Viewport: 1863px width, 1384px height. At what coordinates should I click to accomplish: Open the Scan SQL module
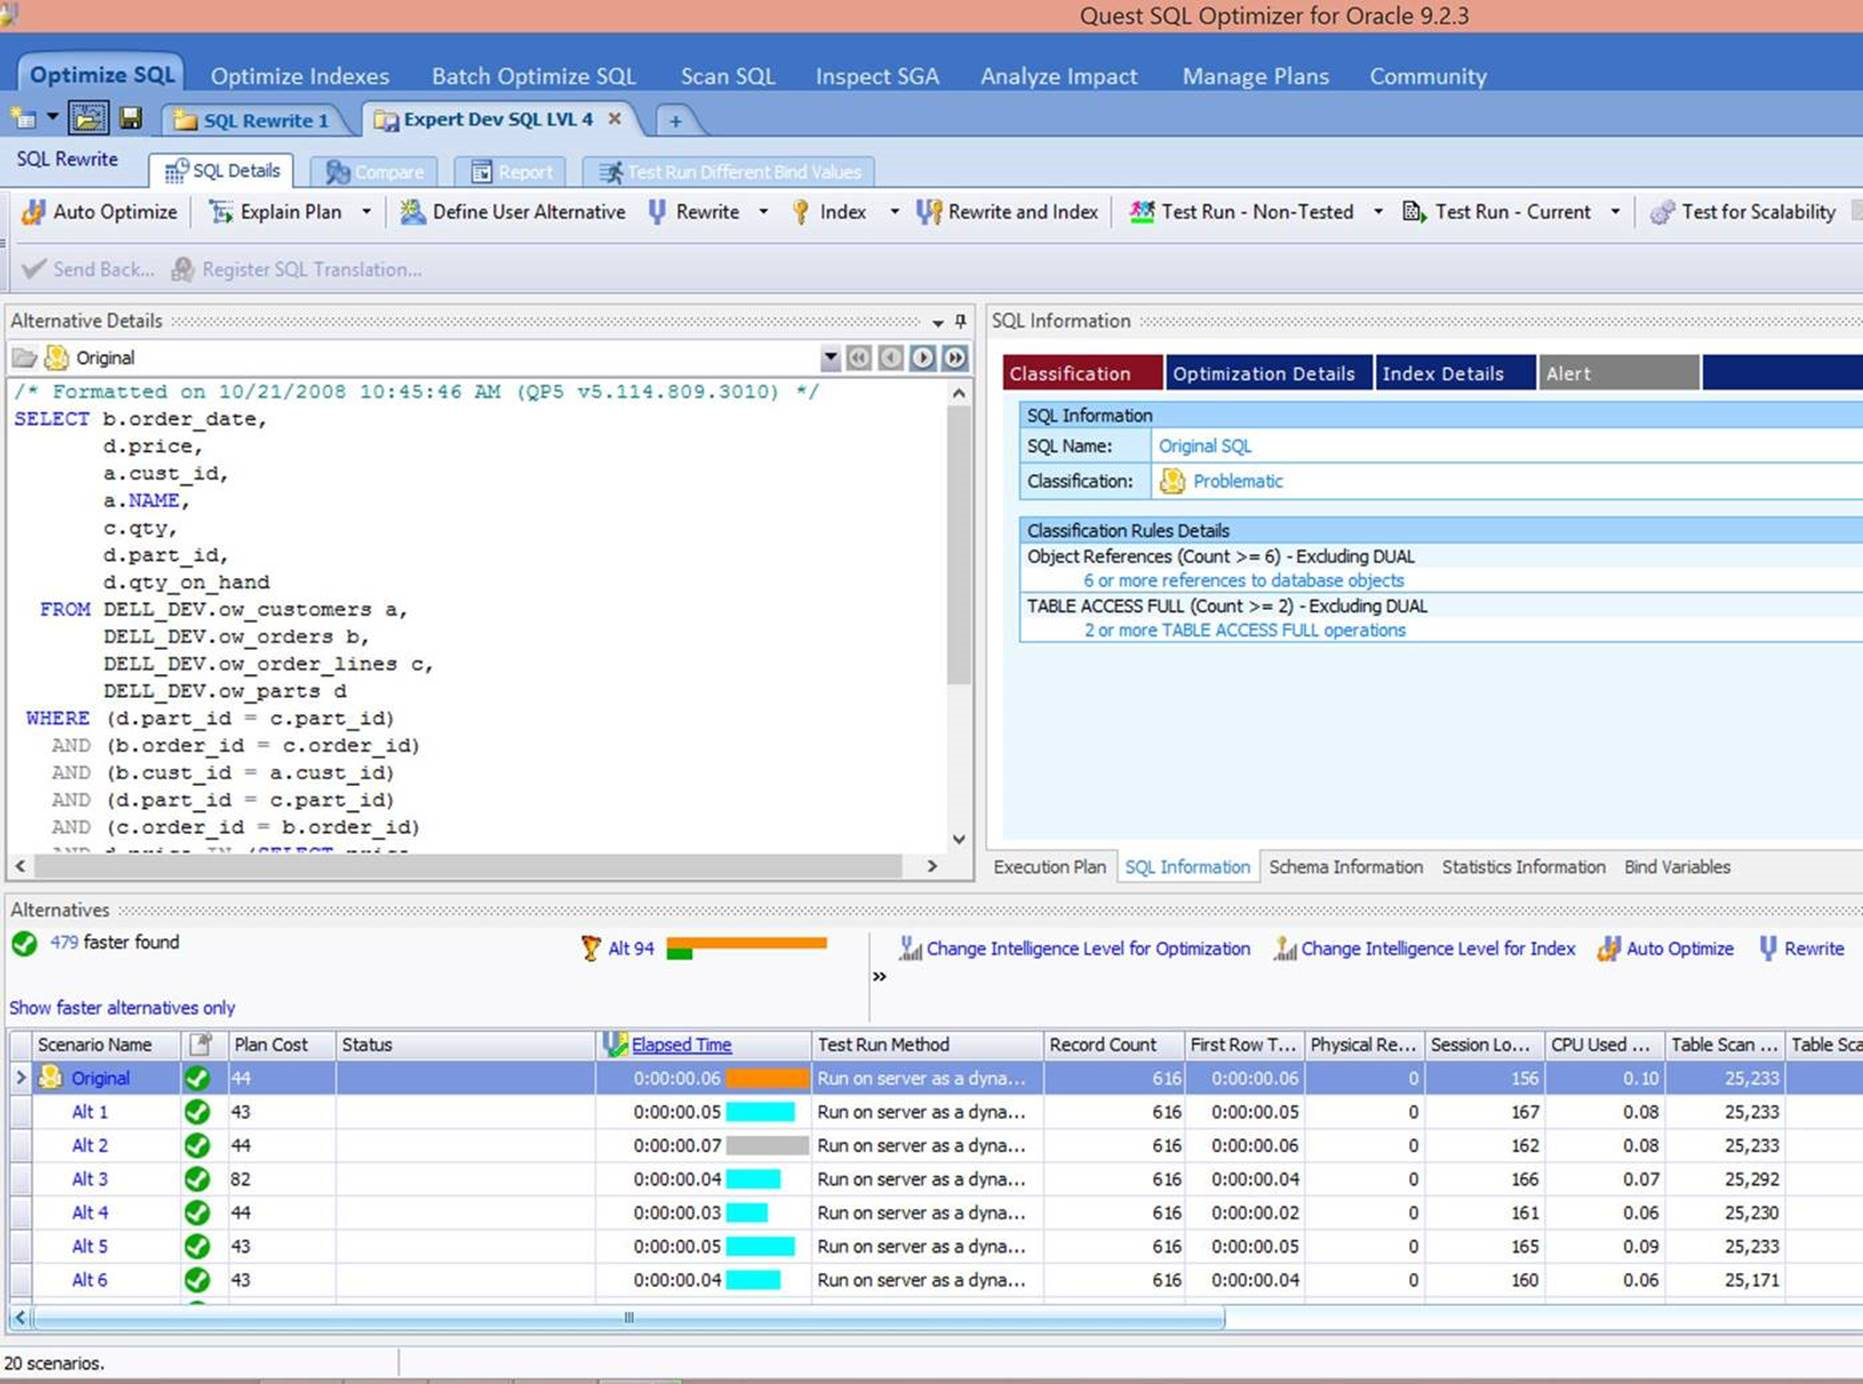pyautogui.click(x=728, y=76)
